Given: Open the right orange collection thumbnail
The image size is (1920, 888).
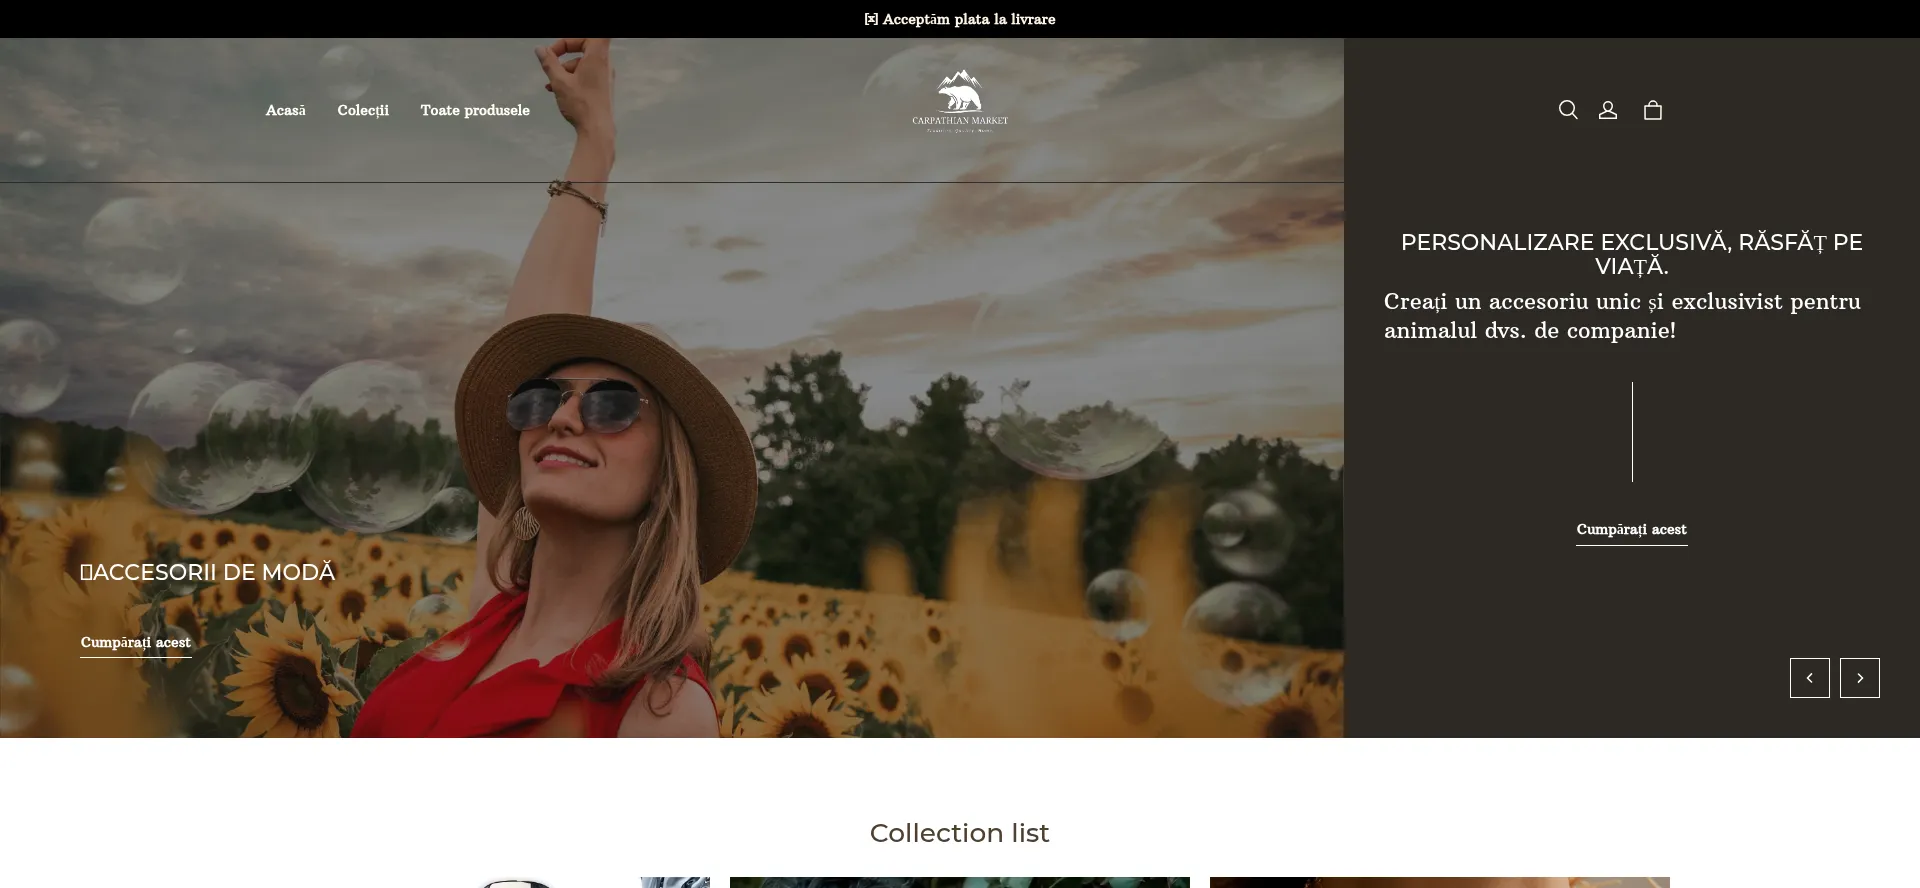Looking at the screenshot, I should click(x=1439, y=882).
